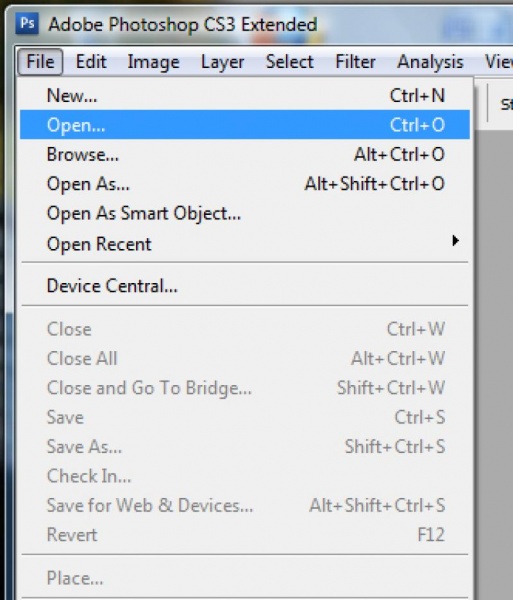Open the View menu
The image size is (513, 600).
498,62
